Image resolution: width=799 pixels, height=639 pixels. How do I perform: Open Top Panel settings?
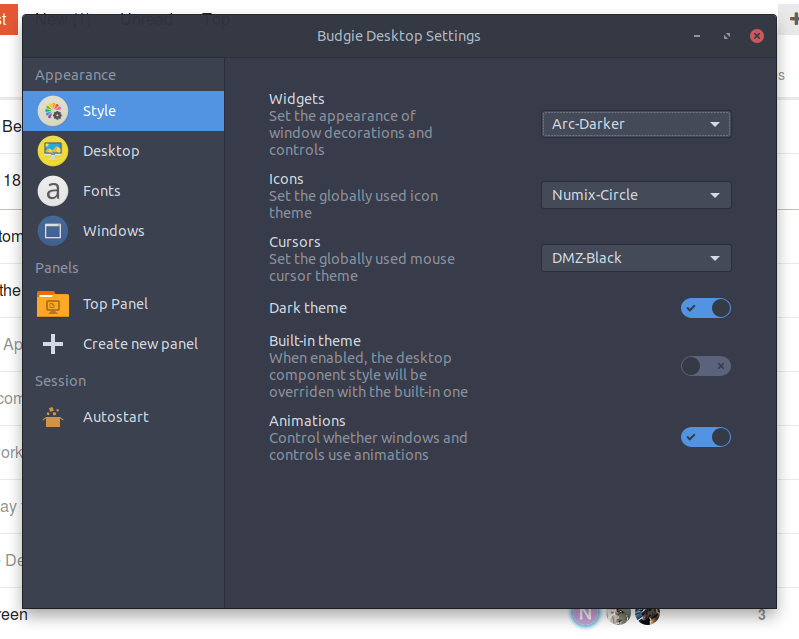[x=123, y=304]
